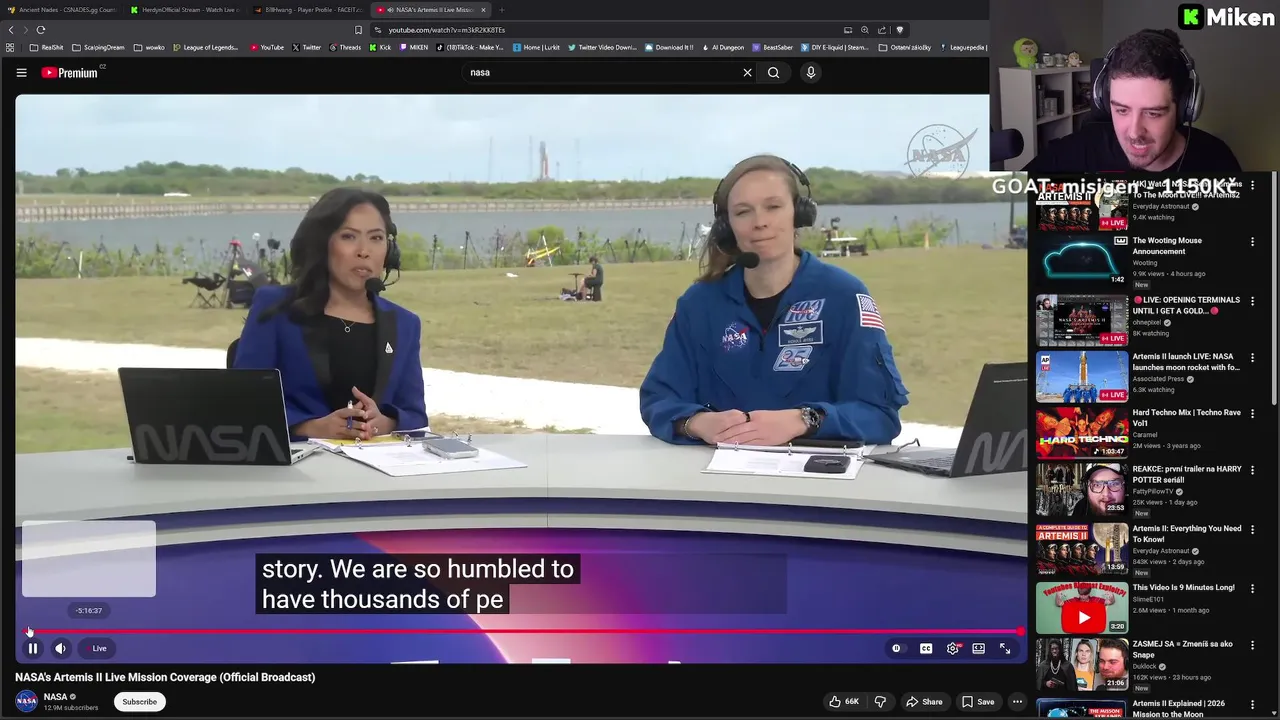1280x720 pixels.
Task: Dislike the video
Action: click(x=880, y=702)
